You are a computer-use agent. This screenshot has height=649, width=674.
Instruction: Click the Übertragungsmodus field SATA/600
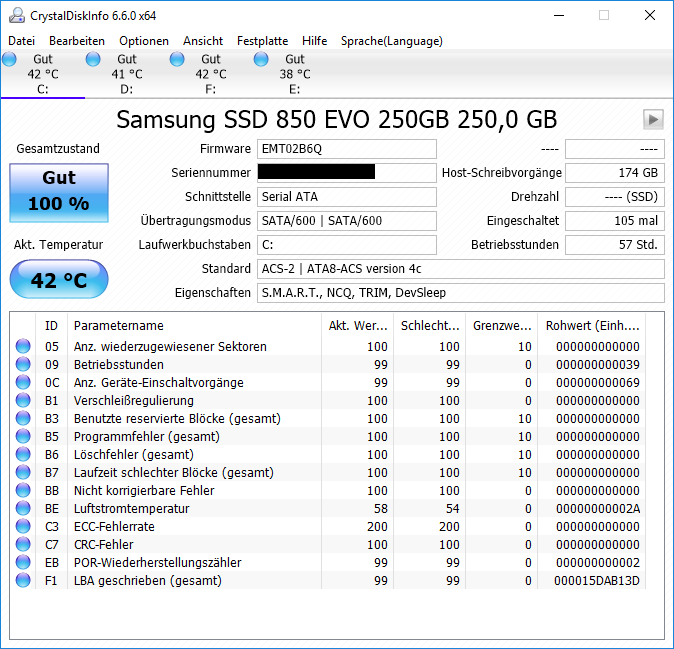point(347,221)
